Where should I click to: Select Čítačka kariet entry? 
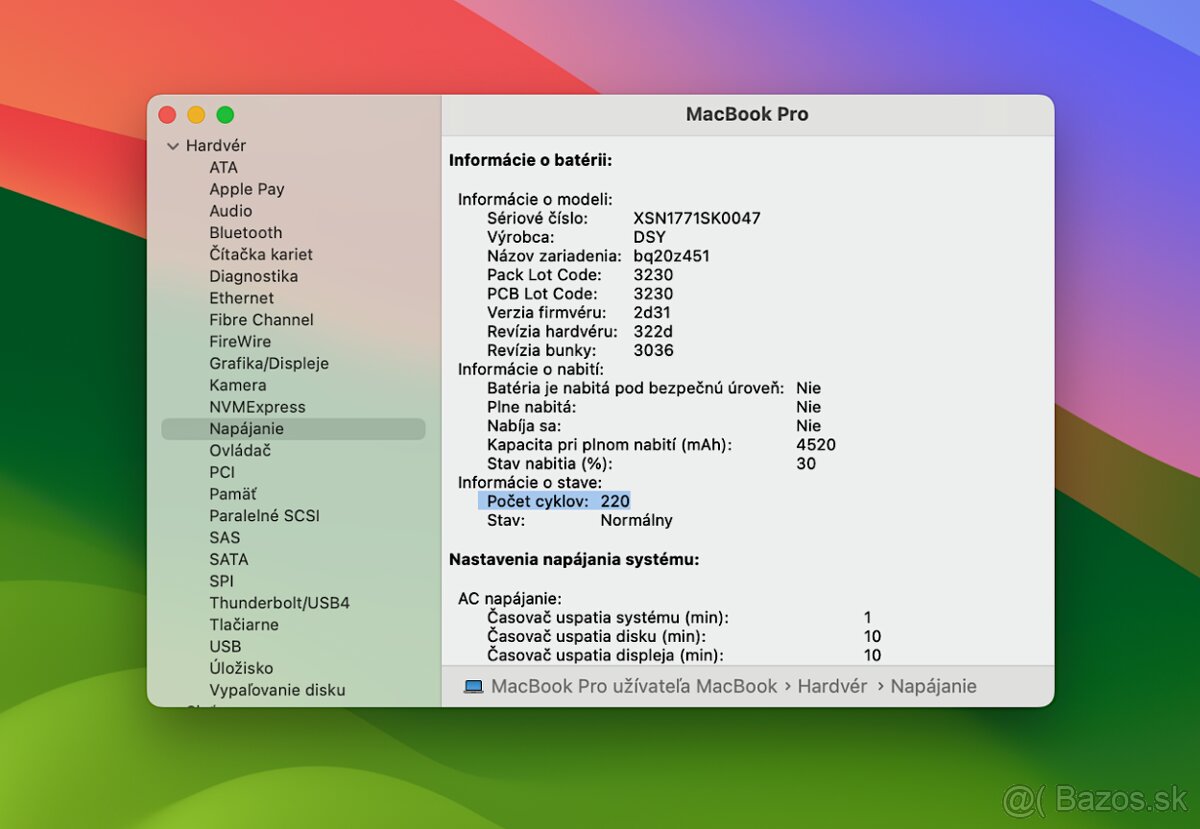click(x=260, y=254)
